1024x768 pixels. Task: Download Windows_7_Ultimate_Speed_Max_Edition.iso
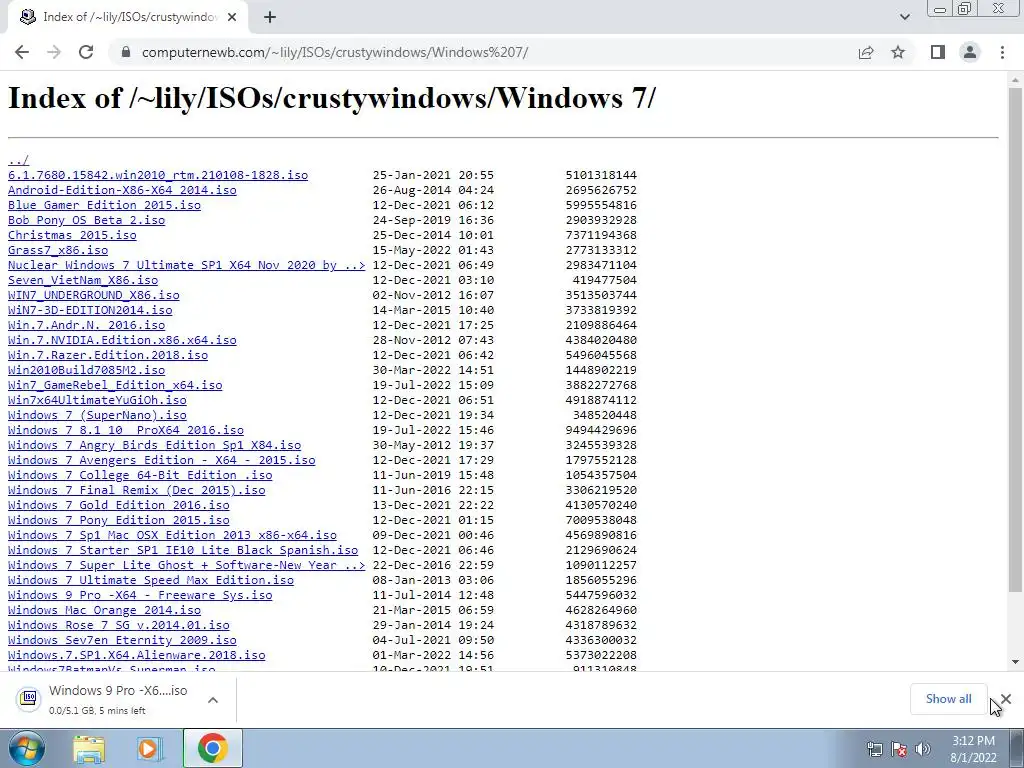[x=151, y=581]
